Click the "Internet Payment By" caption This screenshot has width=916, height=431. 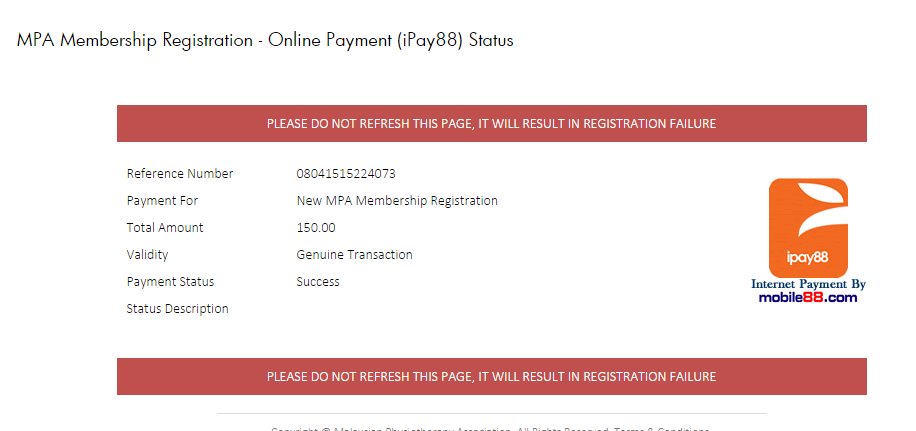808,284
